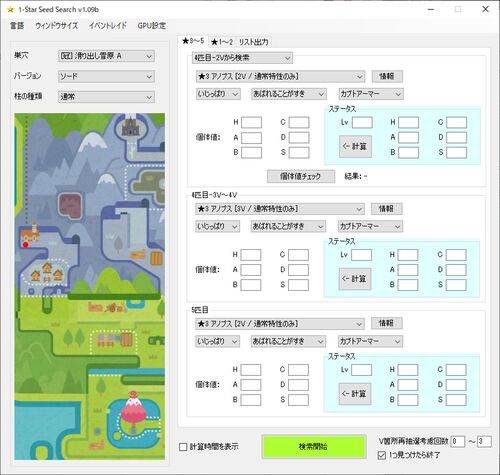
Task: Click the 情報 button in the 5匹目 group
Action: tap(387, 323)
